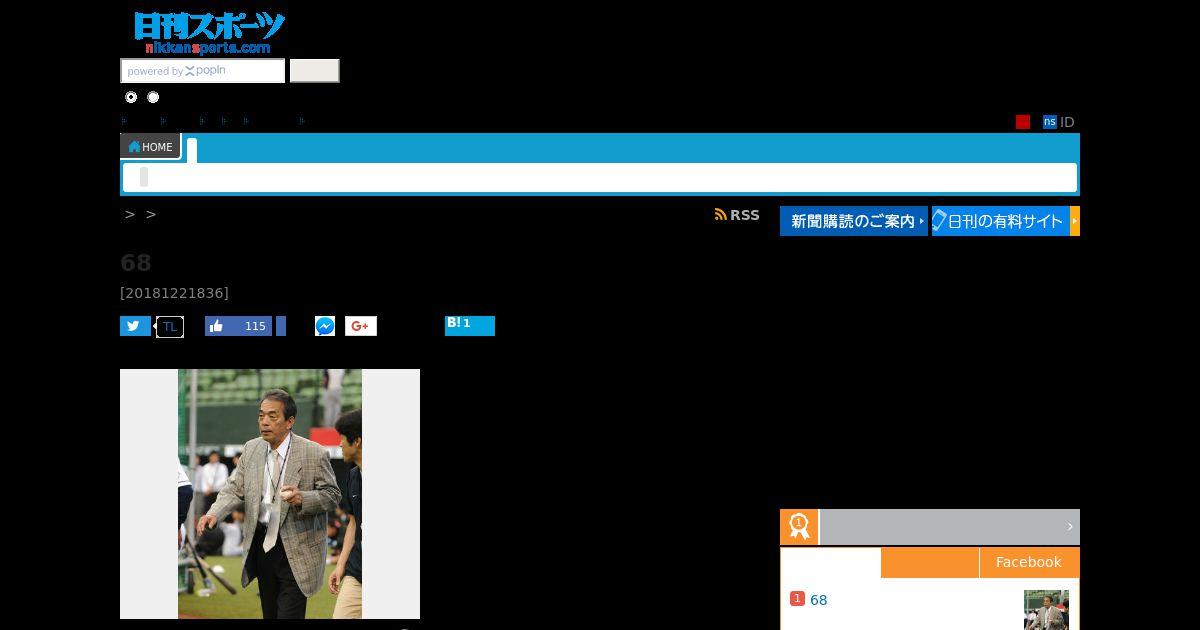Open the rank 1 article titled 68

[x=818, y=600]
